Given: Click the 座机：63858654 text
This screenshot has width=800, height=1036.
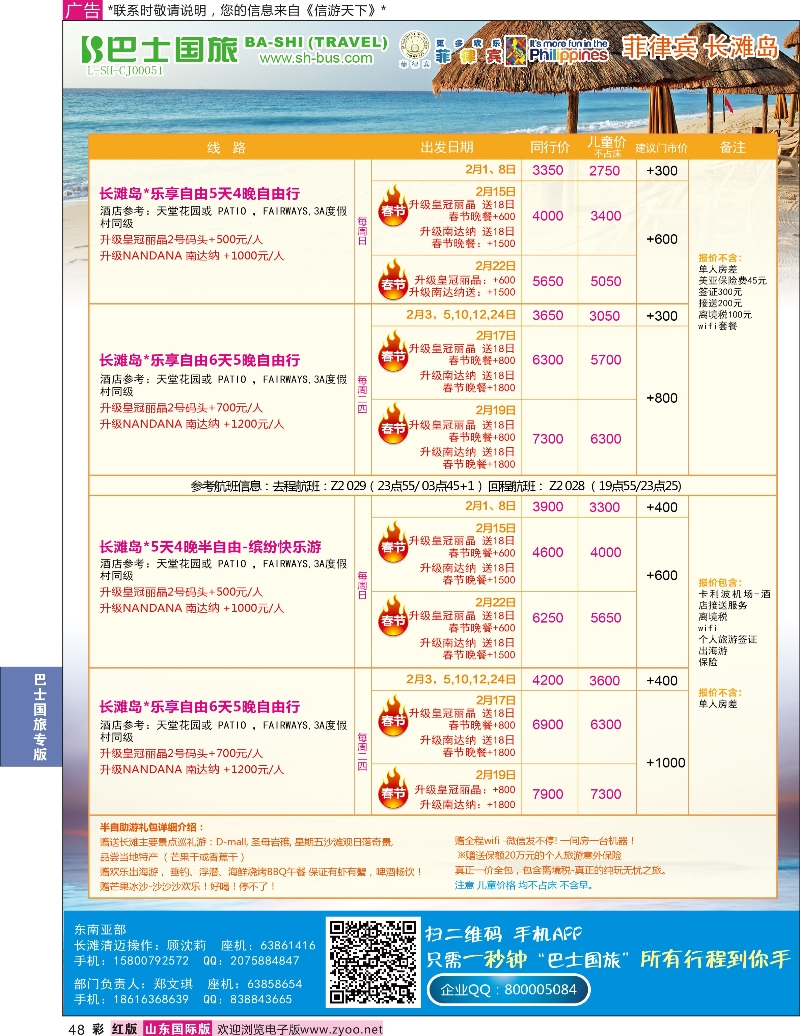Looking at the screenshot, I should click(254, 984).
